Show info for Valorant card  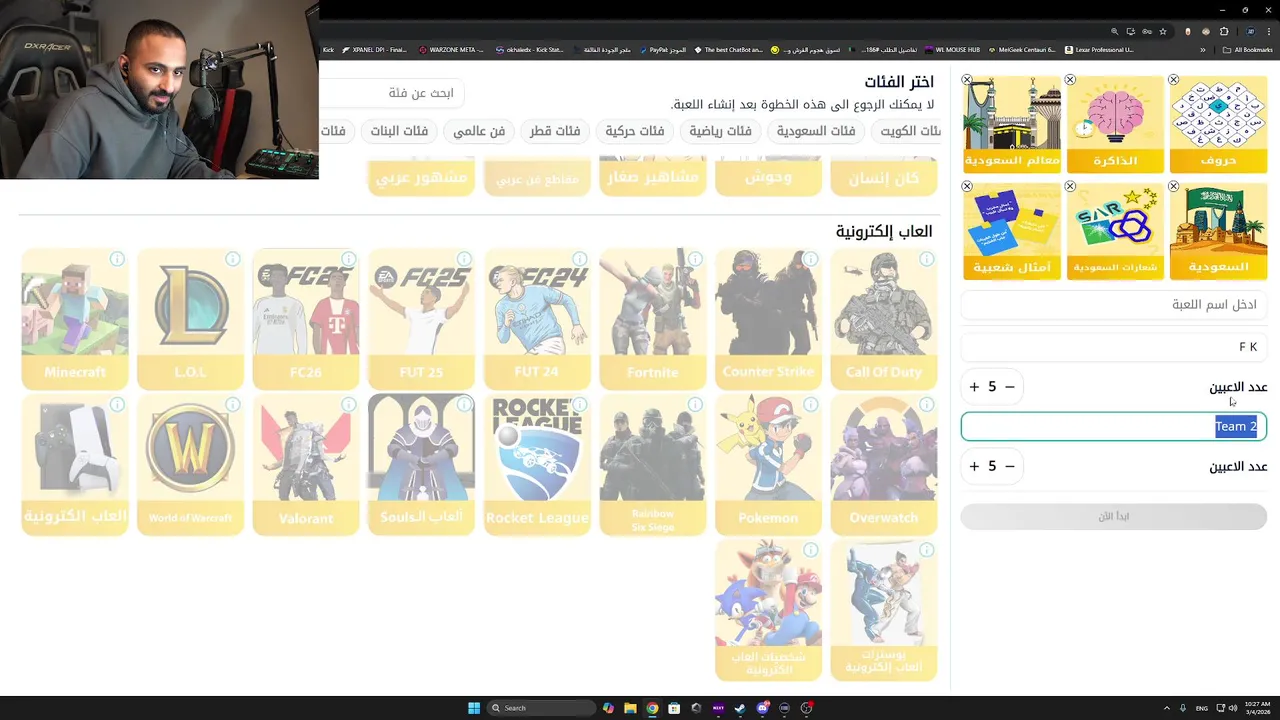(x=348, y=405)
